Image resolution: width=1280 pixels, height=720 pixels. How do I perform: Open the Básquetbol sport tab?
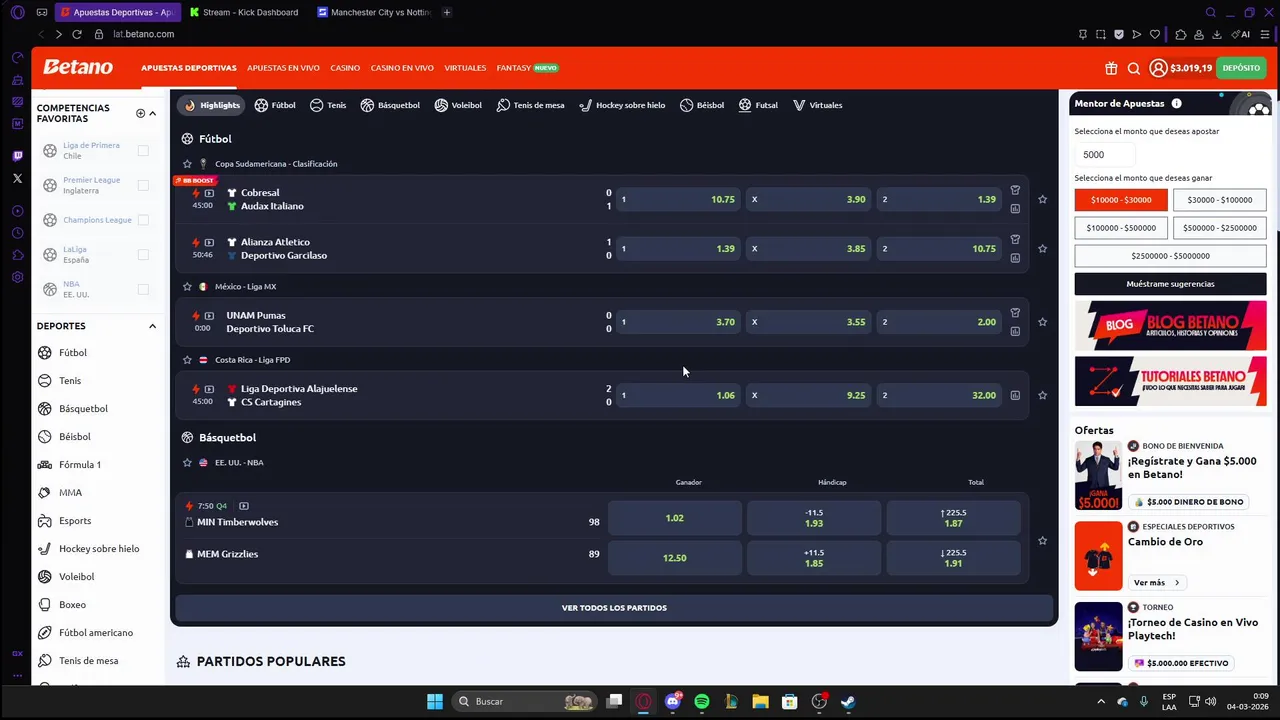[390, 105]
